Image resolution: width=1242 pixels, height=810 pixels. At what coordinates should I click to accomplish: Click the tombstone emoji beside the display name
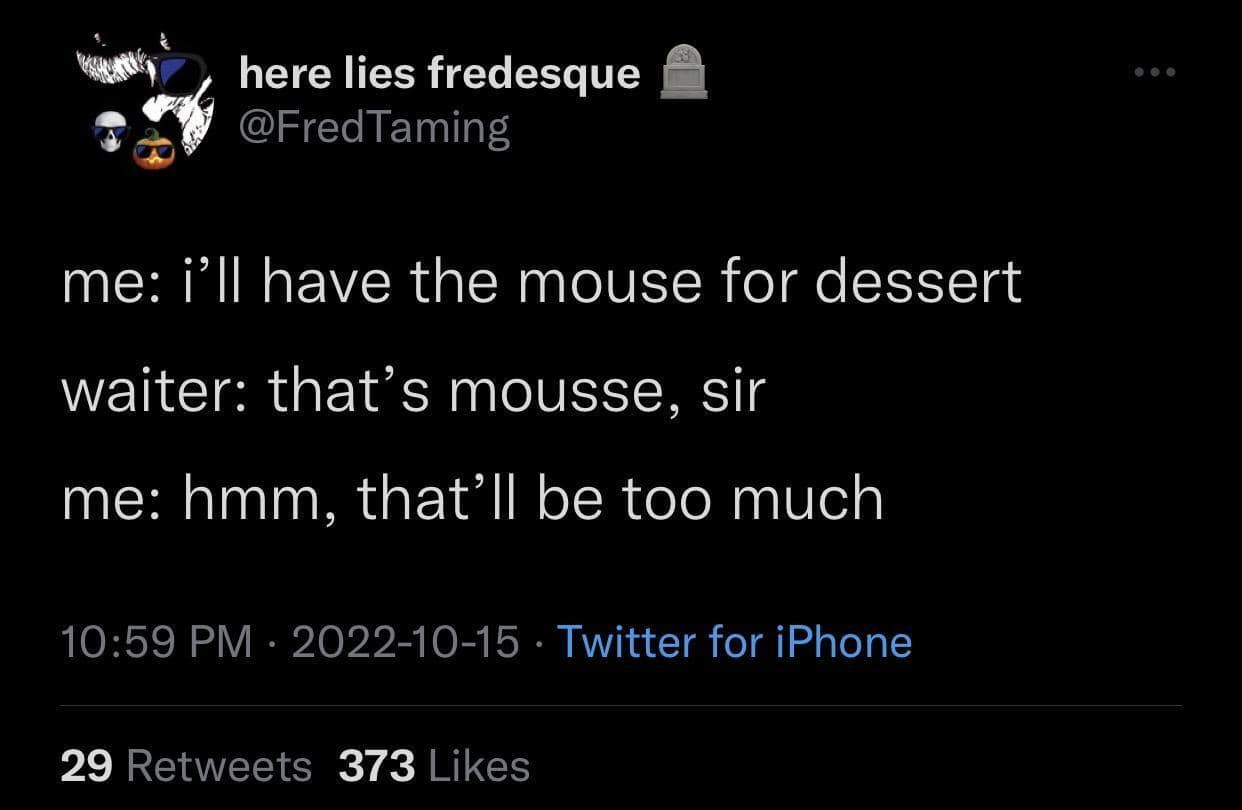point(683,72)
